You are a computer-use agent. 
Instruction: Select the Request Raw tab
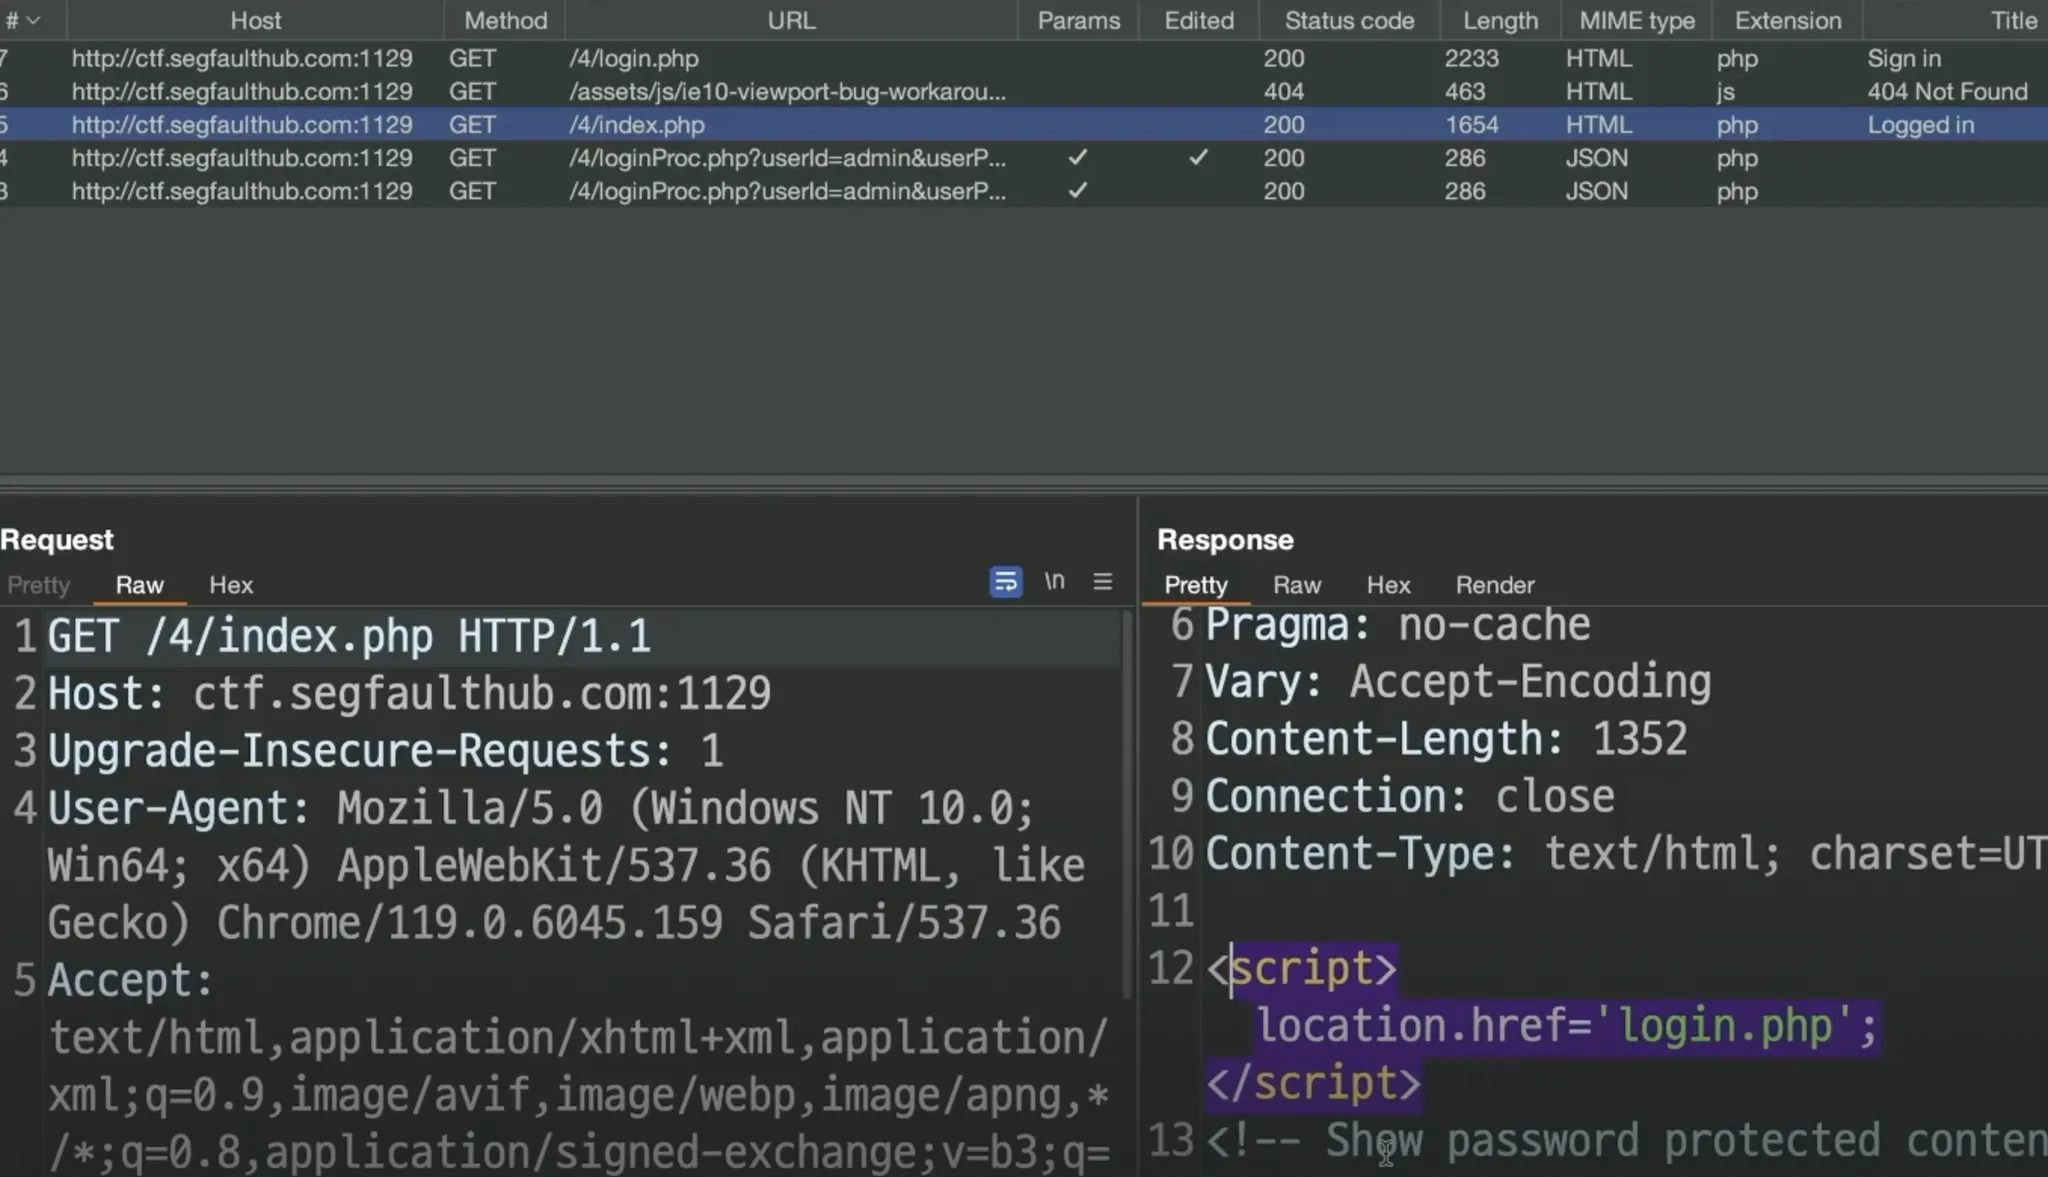point(139,585)
